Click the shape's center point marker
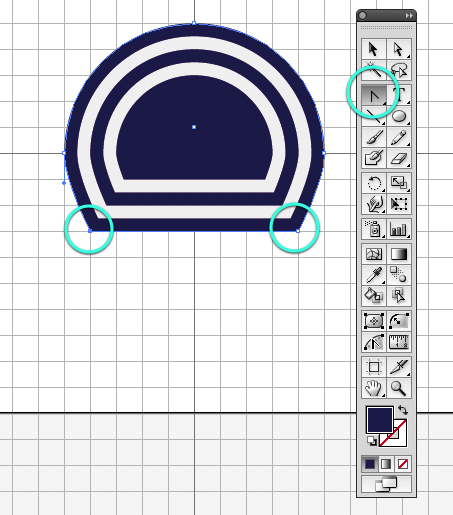This screenshot has height=515, width=453. 194,127
